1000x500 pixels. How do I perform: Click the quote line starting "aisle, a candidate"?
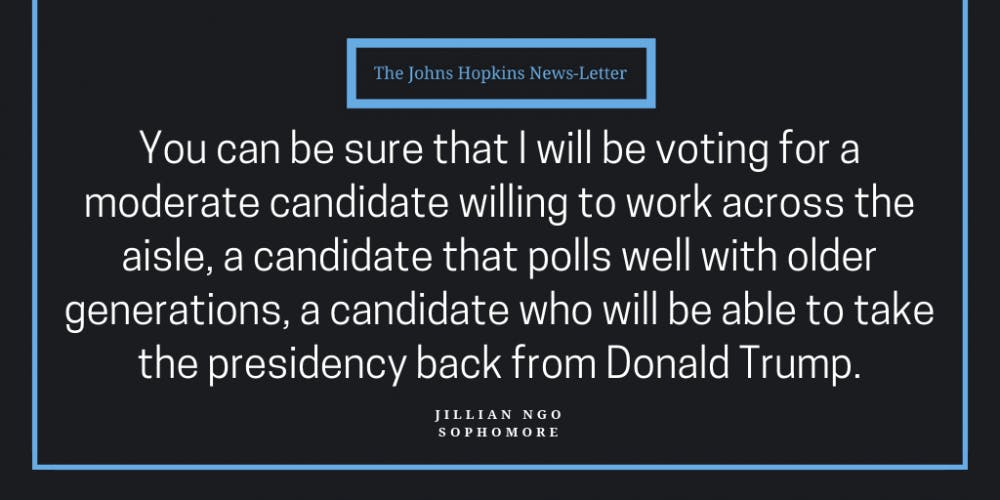point(499,256)
